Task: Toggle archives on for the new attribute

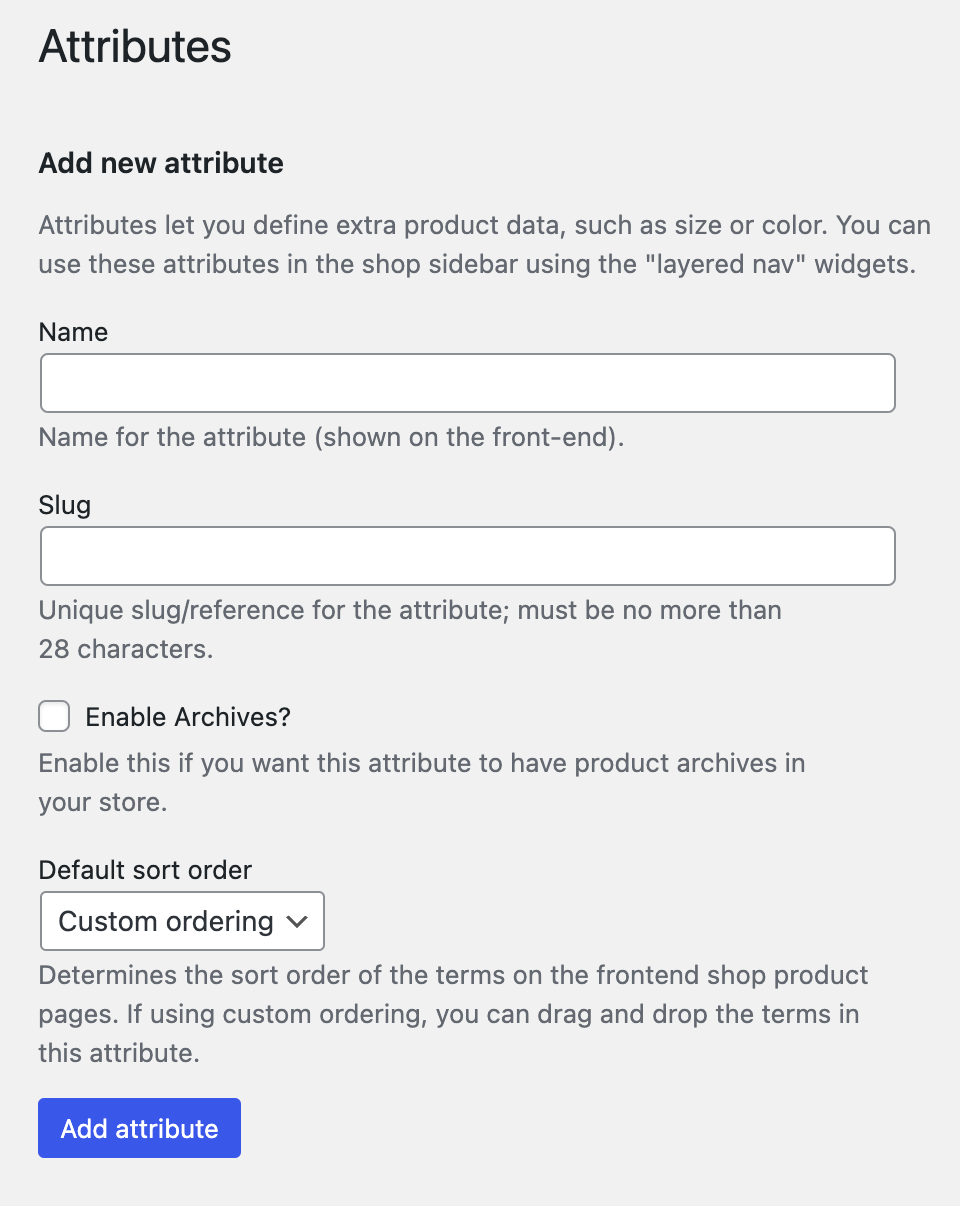Action: tap(54, 716)
